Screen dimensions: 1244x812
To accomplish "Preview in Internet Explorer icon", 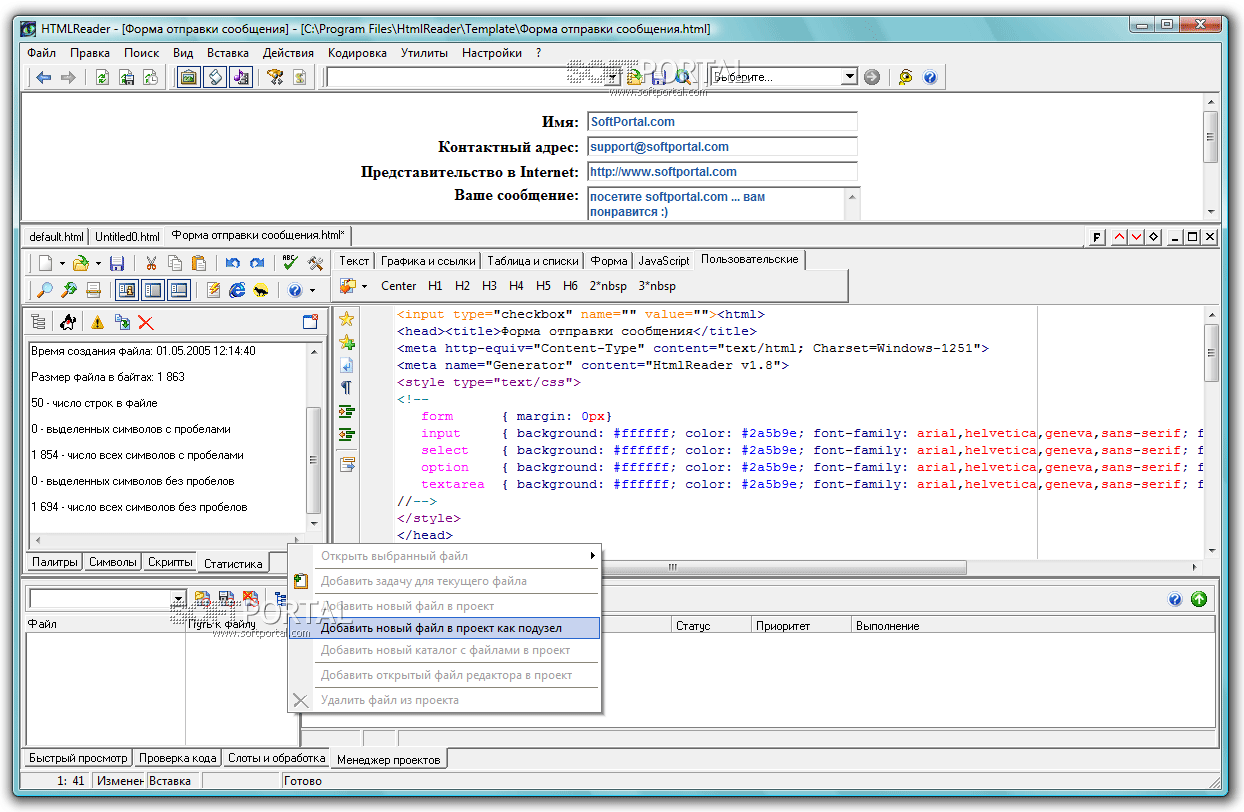I will (x=237, y=290).
